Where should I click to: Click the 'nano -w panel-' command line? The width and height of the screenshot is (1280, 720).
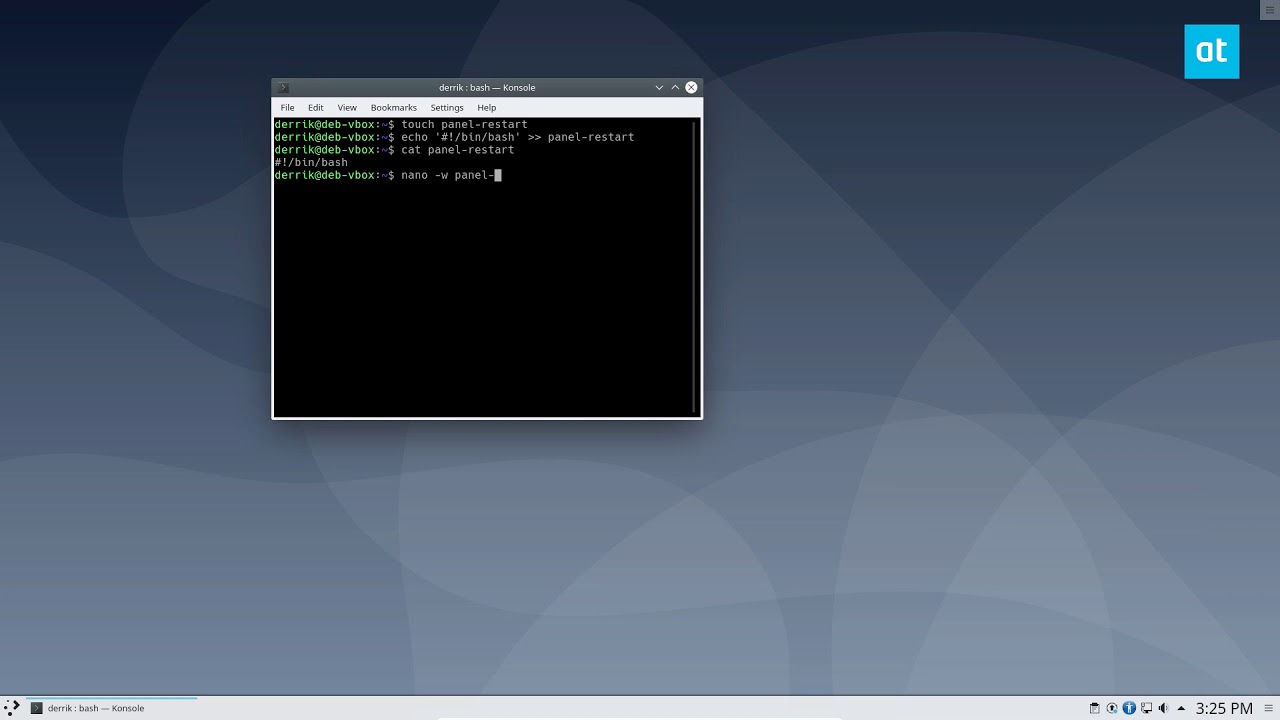(388, 175)
